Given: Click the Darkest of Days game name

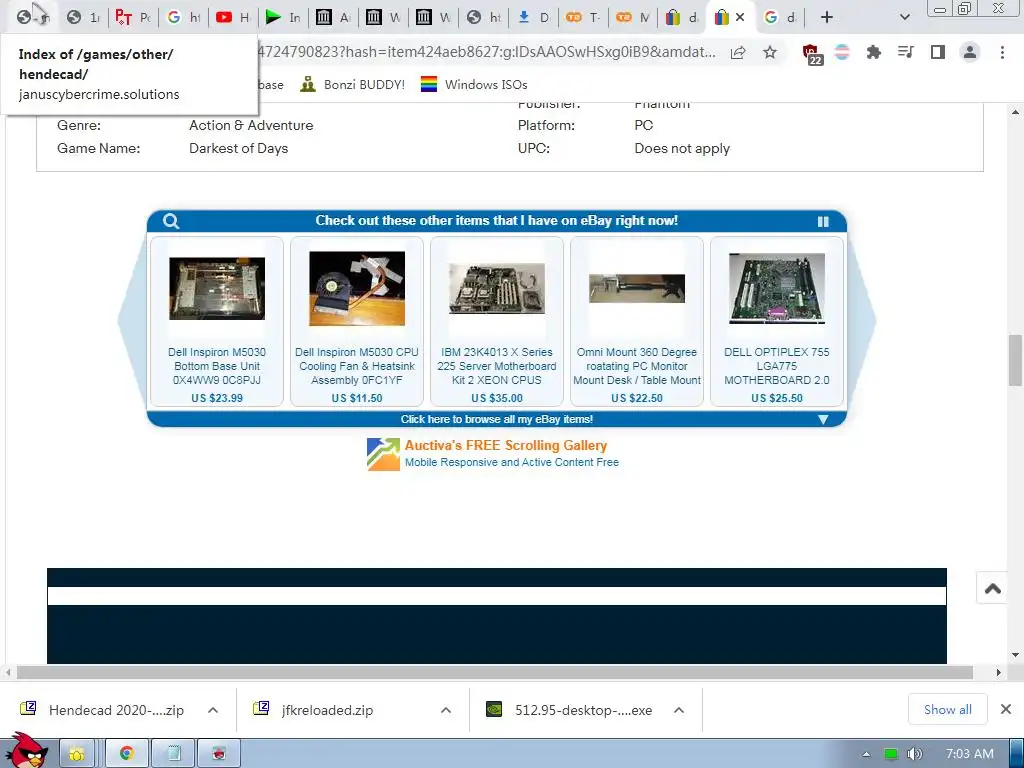Looking at the screenshot, I should (238, 148).
